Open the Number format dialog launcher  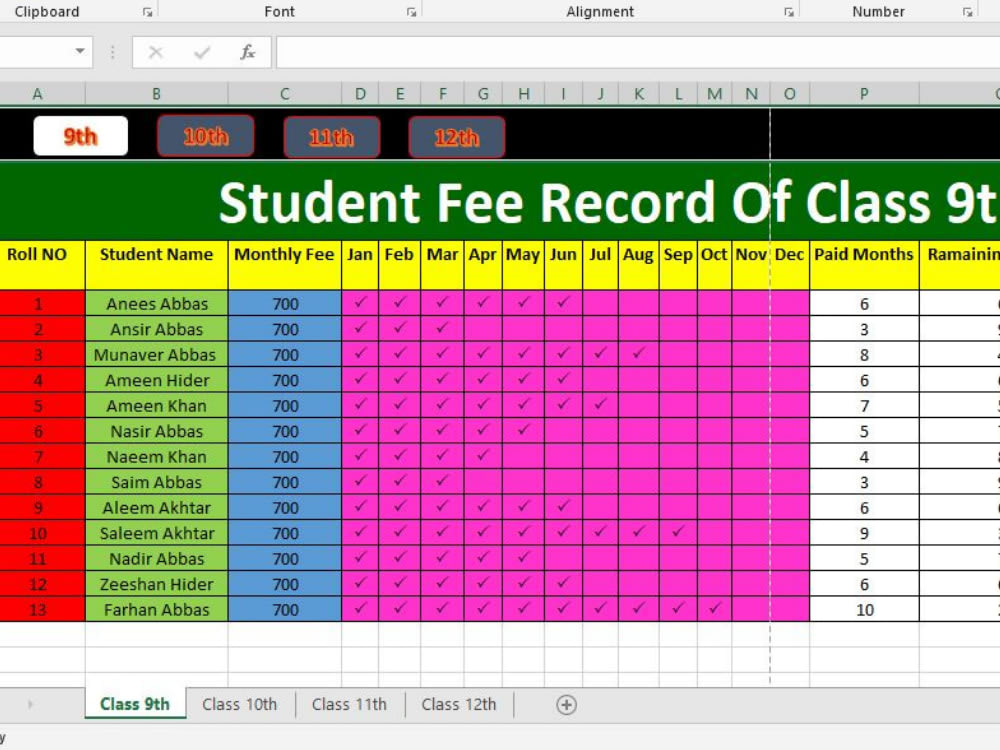(967, 12)
